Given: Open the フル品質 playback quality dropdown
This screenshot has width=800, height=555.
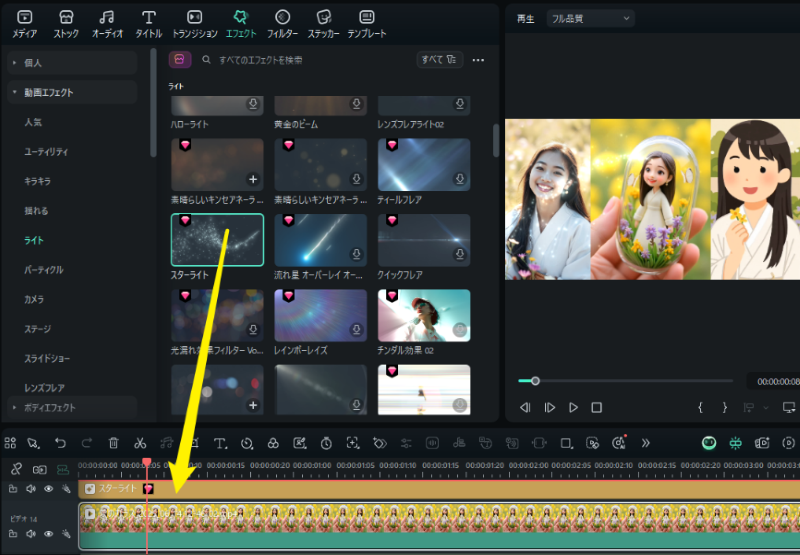Looking at the screenshot, I should click(x=590, y=19).
